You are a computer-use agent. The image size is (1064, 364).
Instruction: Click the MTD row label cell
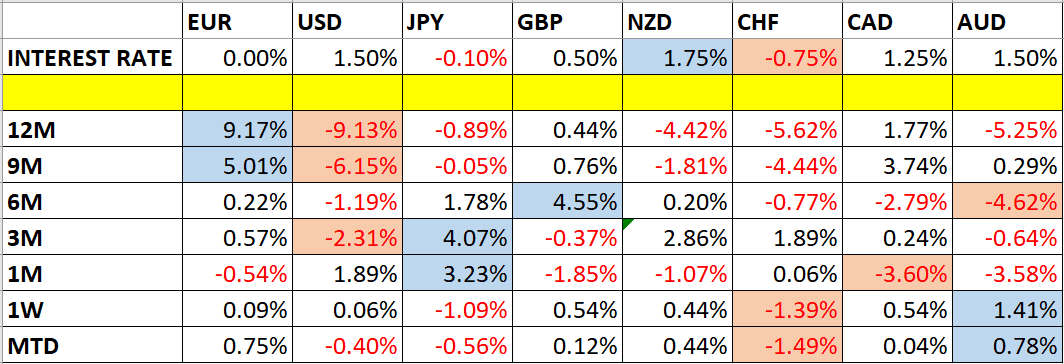(92, 346)
